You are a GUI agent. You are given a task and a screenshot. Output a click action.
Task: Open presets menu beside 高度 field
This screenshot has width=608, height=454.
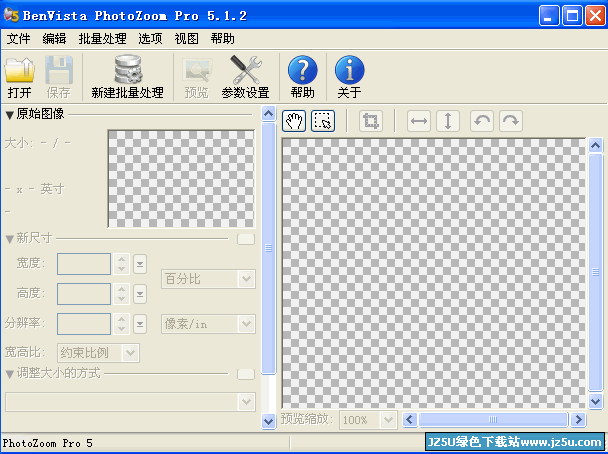(140, 294)
